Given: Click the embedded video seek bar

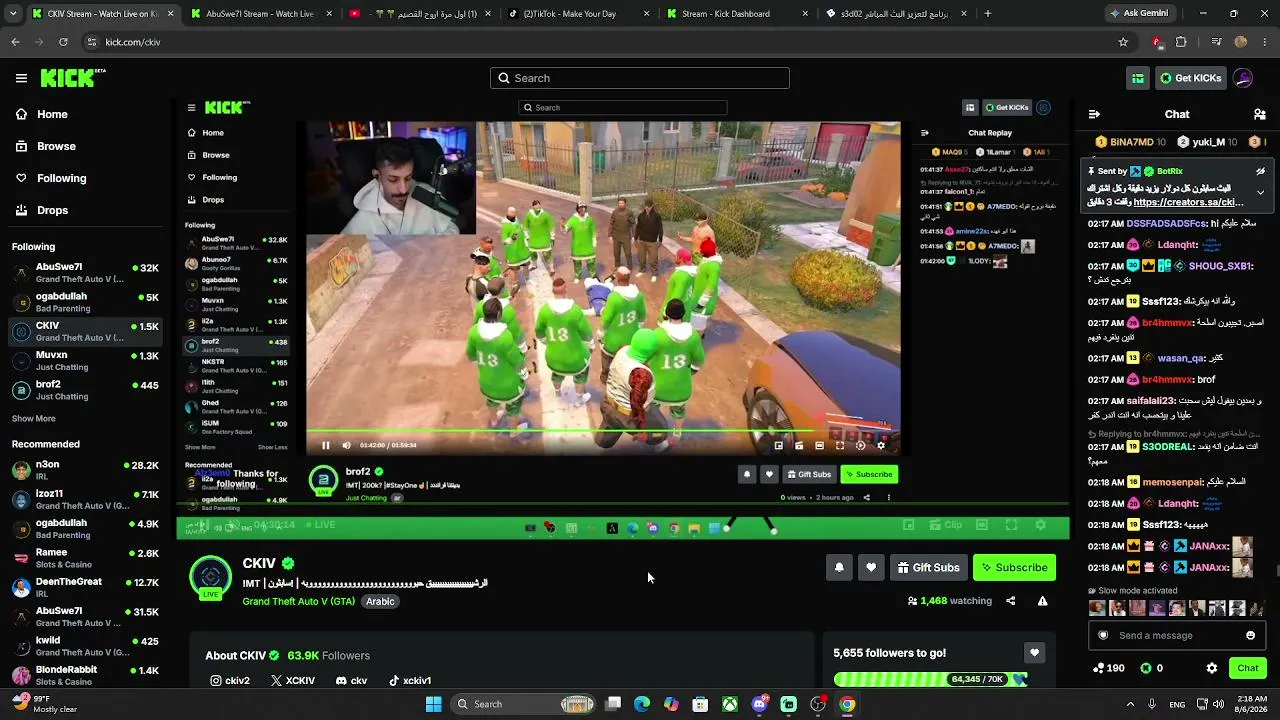Looking at the screenshot, I should pyautogui.click(x=603, y=433).
